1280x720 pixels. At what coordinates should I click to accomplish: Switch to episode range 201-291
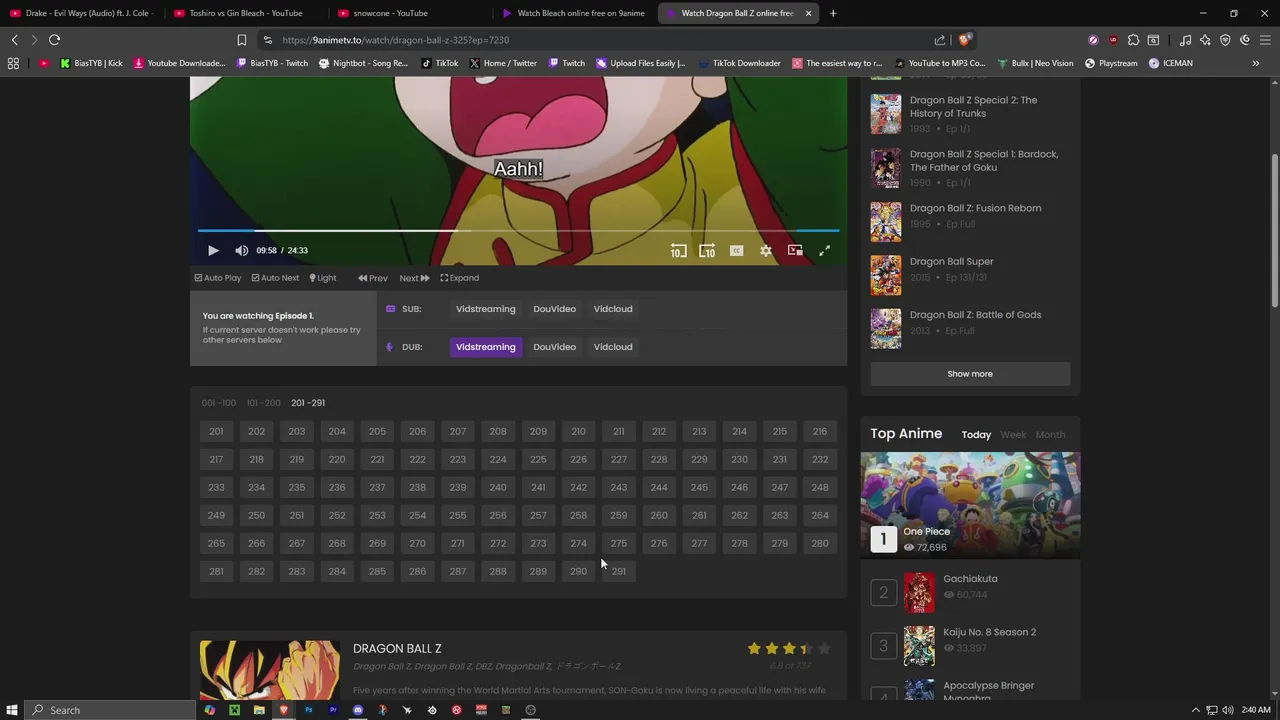(x=308, y=403)
